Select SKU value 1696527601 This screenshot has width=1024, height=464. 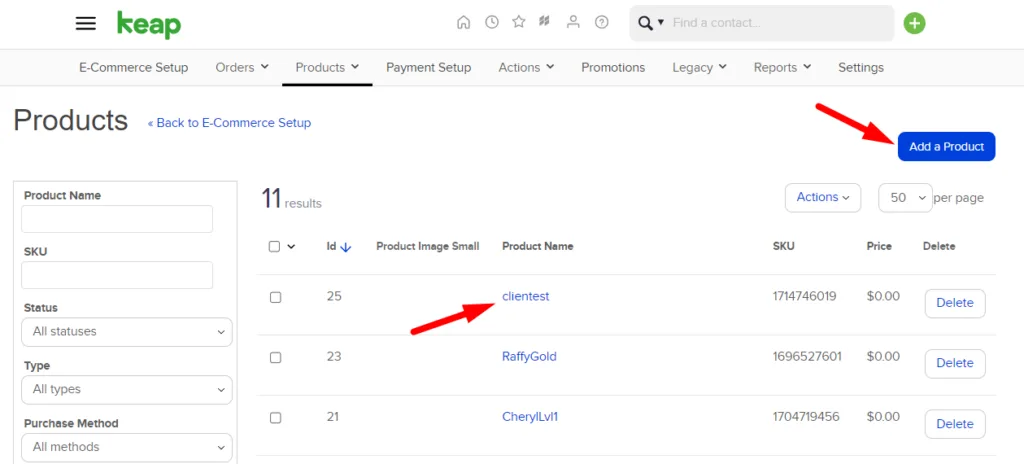pos(807,357)
